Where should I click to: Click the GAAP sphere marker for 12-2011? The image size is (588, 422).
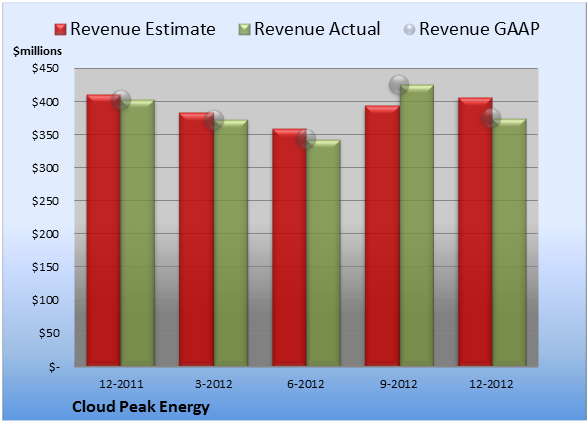coord(121,100)
